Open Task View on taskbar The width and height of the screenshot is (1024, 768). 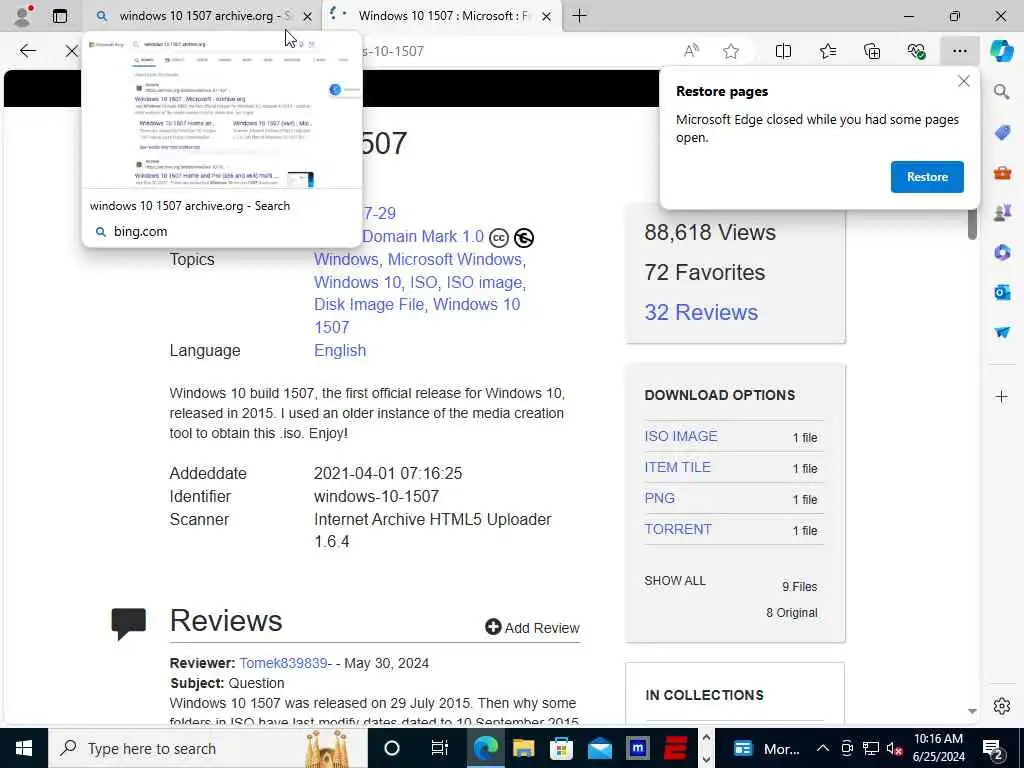click(x=440, y=748)
